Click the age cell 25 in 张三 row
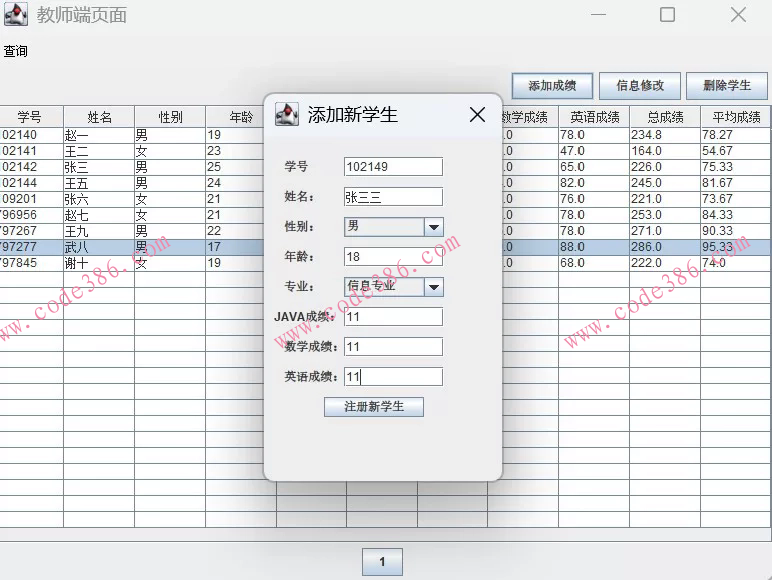 pyautogui.click(x=235, y=167)
